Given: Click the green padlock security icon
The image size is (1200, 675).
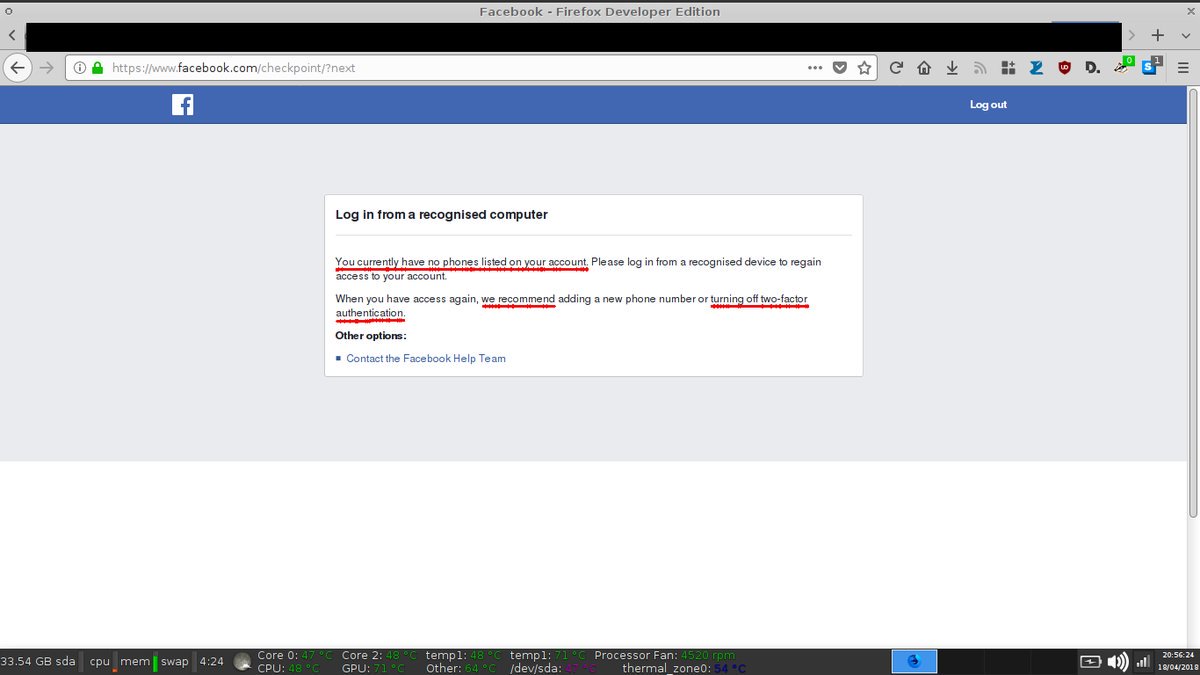Looking at the screenshot, I should click(97, 68).
